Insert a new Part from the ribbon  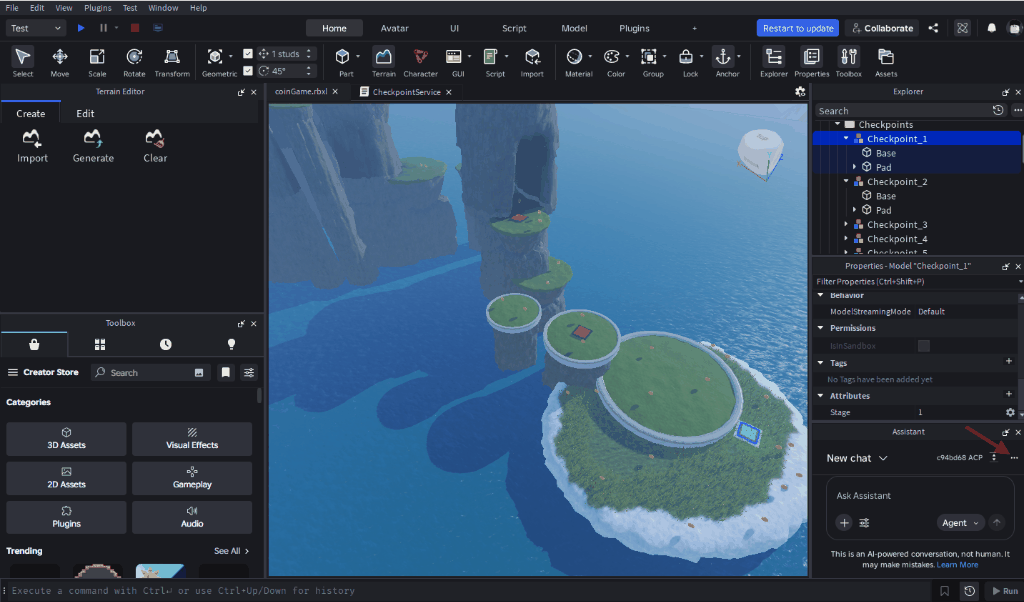pyautogui.click(x=343, y=63)
